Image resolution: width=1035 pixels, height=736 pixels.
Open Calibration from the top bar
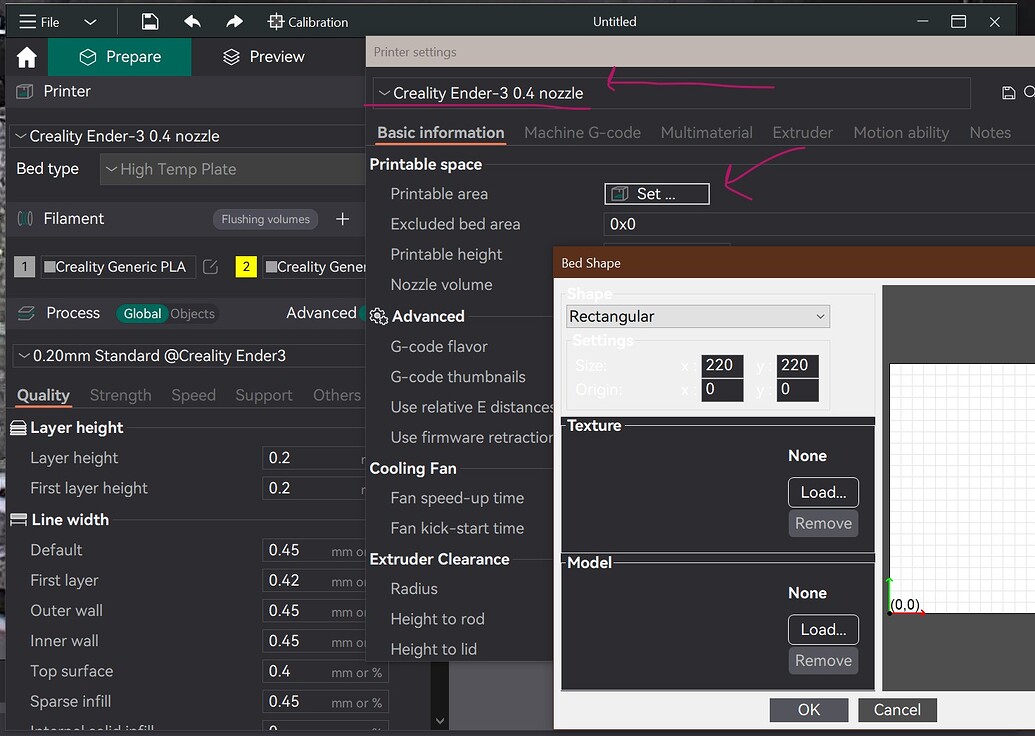click(x=308, y=22)
